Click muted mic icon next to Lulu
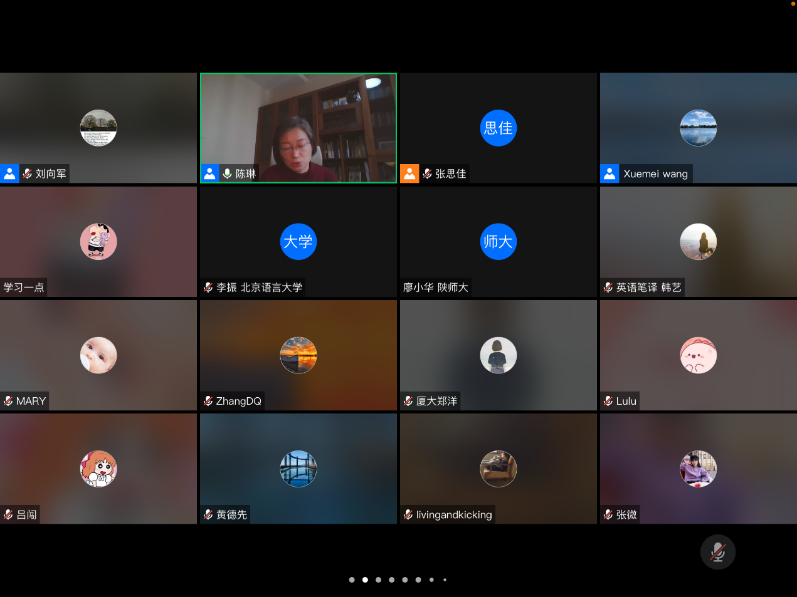This screenshot has width=797, height=597. tap(608, 401)
